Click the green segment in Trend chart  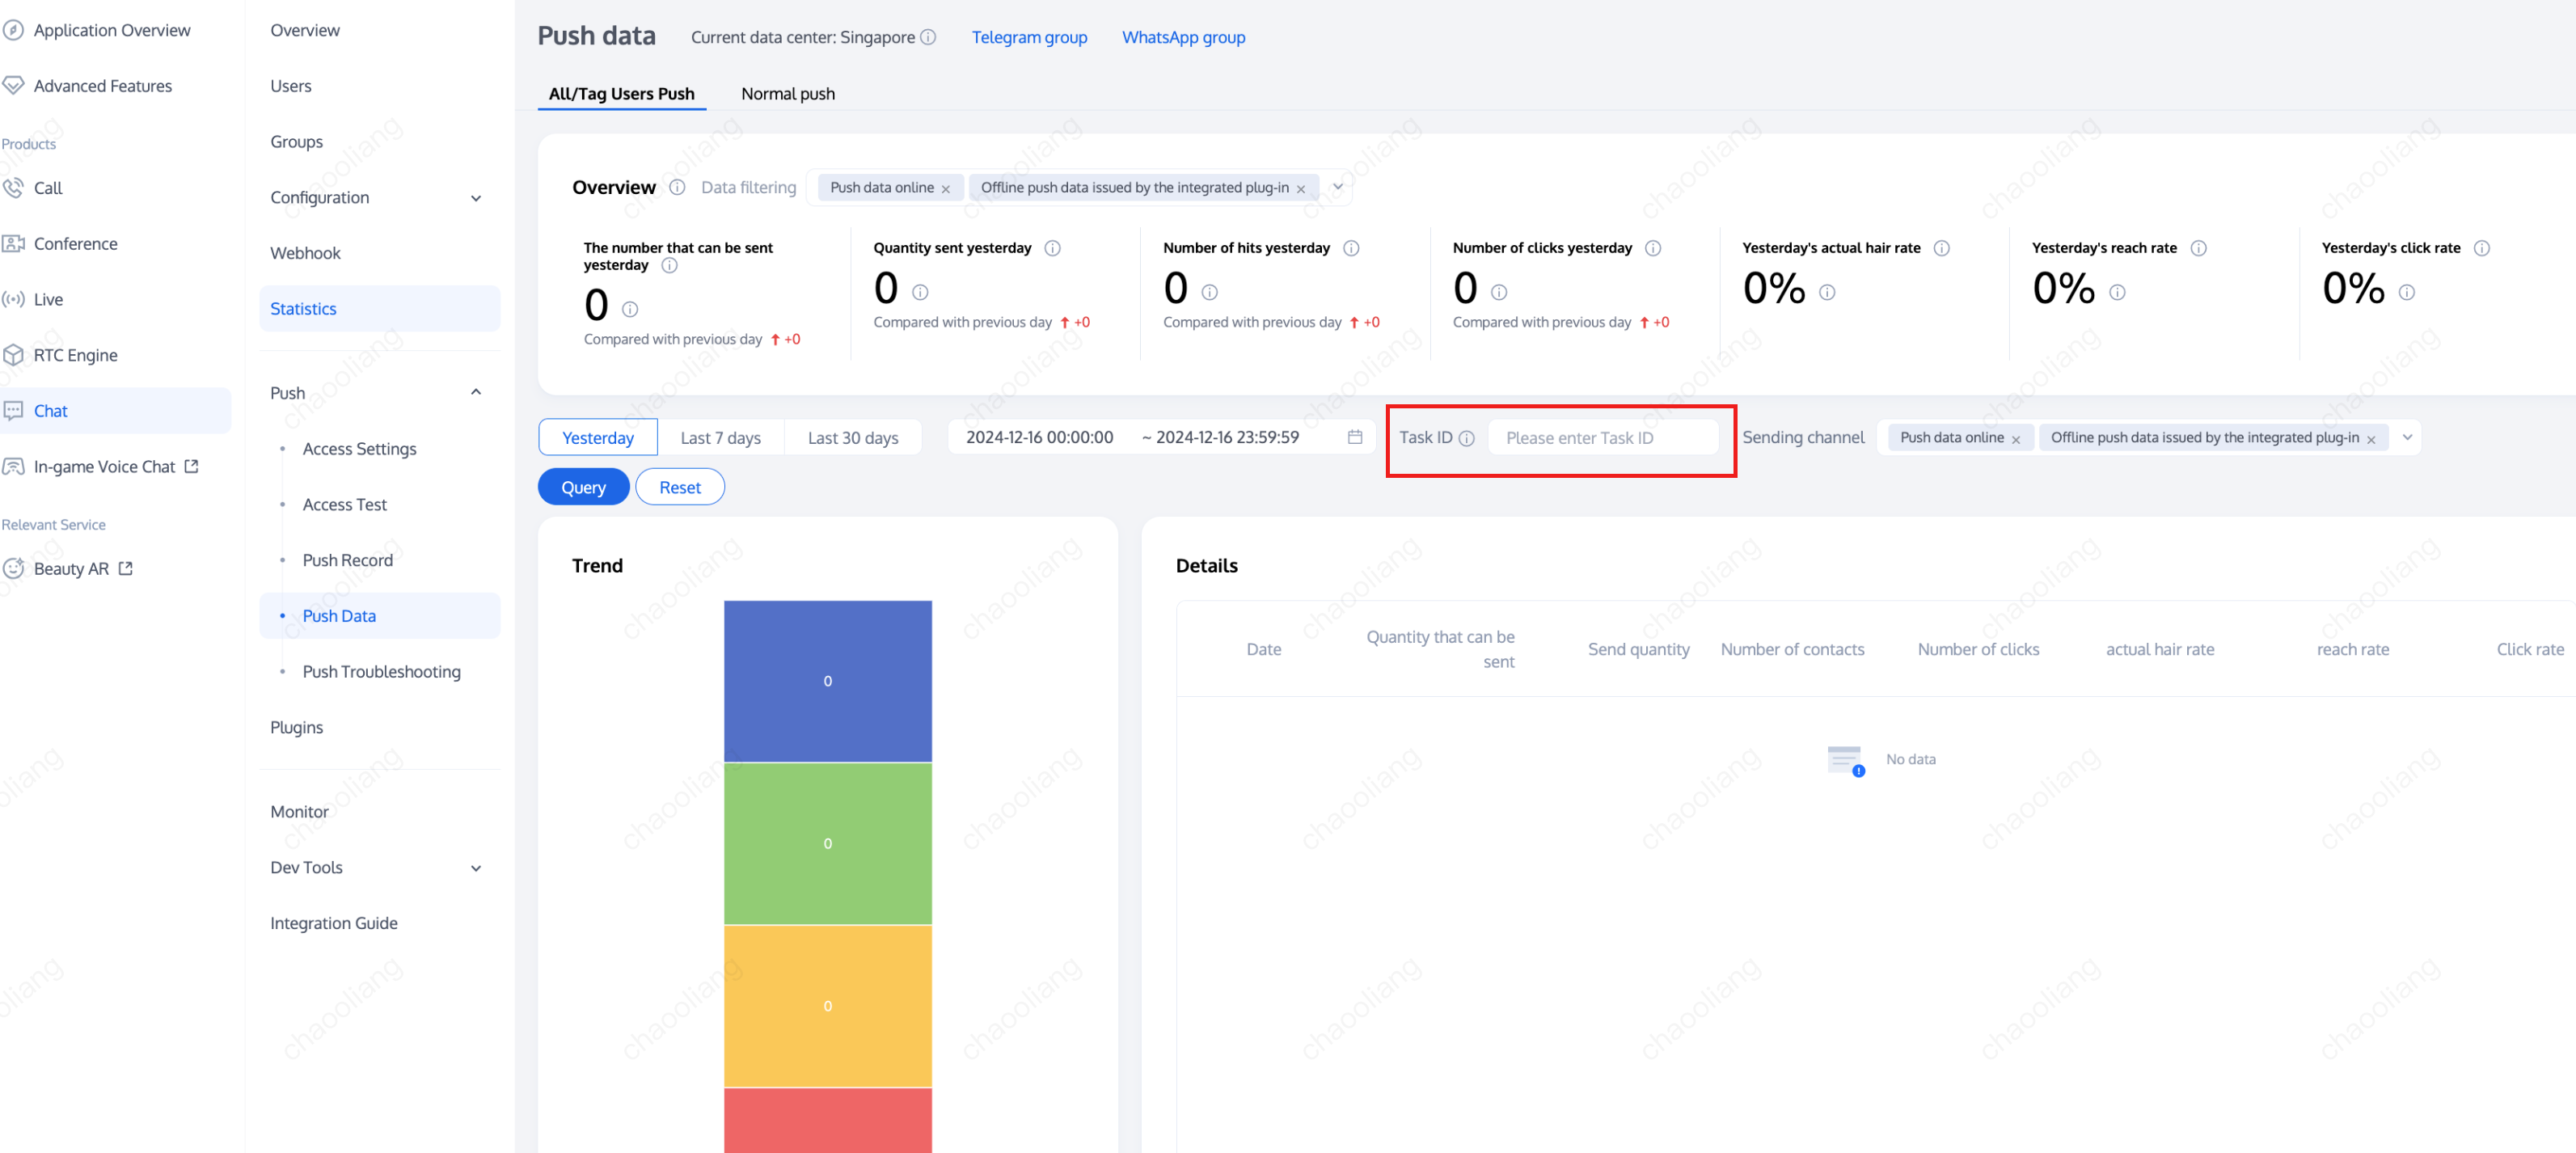point(827,843)
